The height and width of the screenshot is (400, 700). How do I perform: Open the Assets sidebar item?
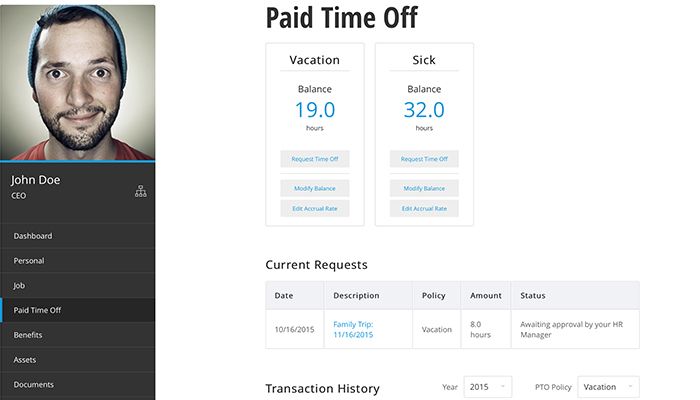(x=25, y=359)
